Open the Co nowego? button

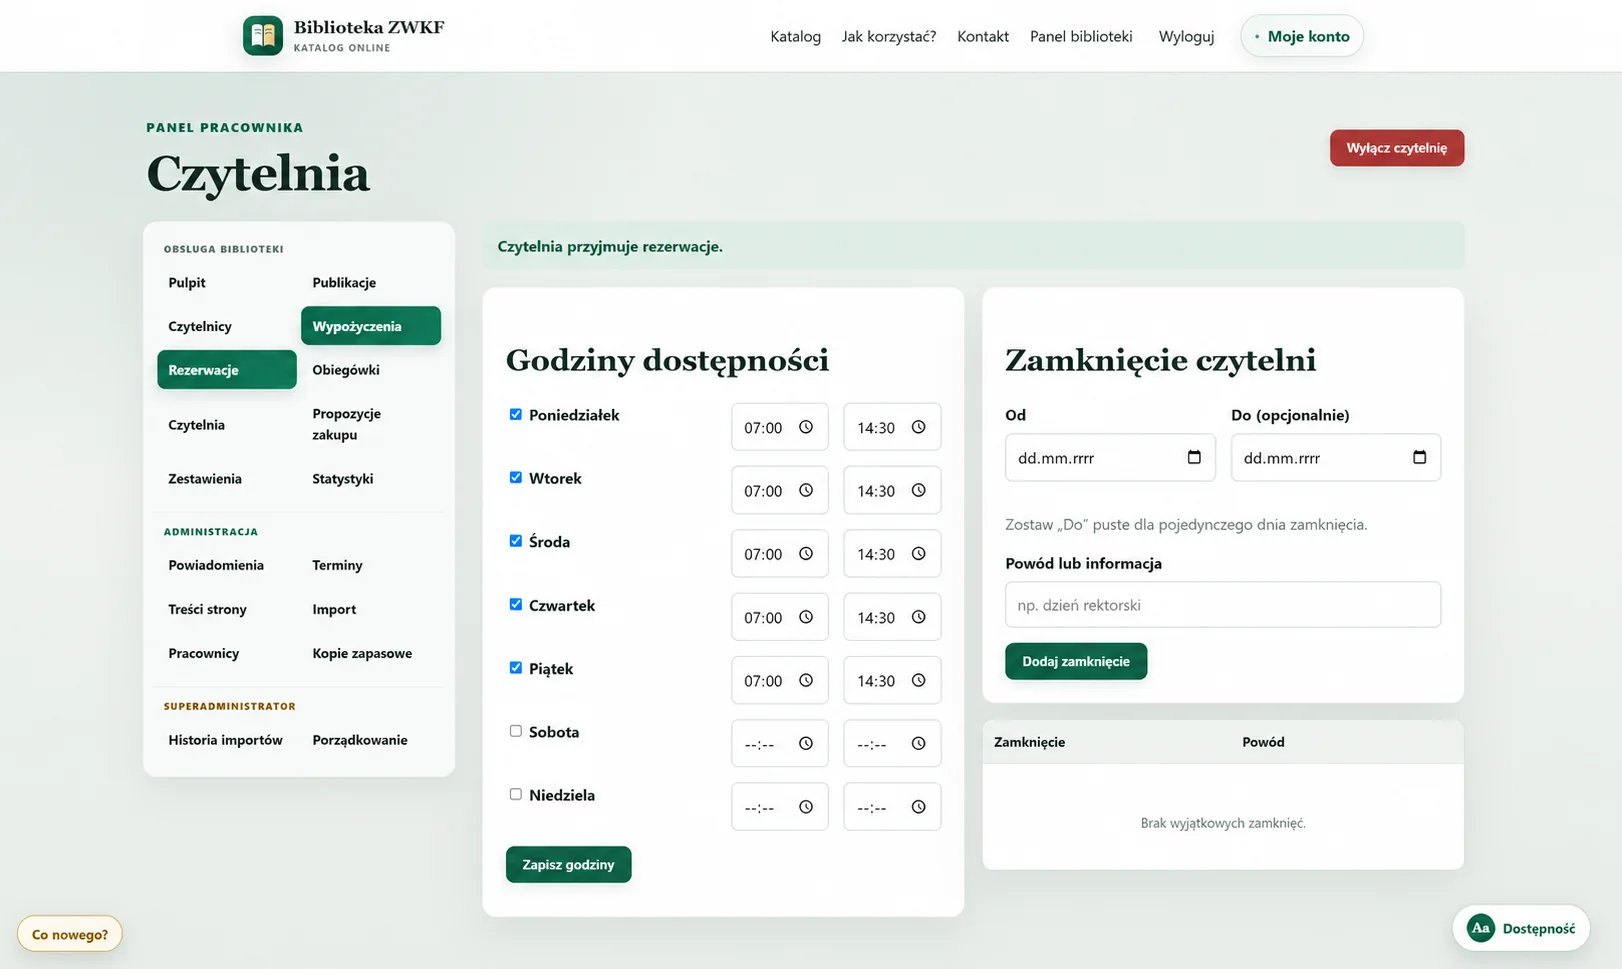[x=70, y=934]
